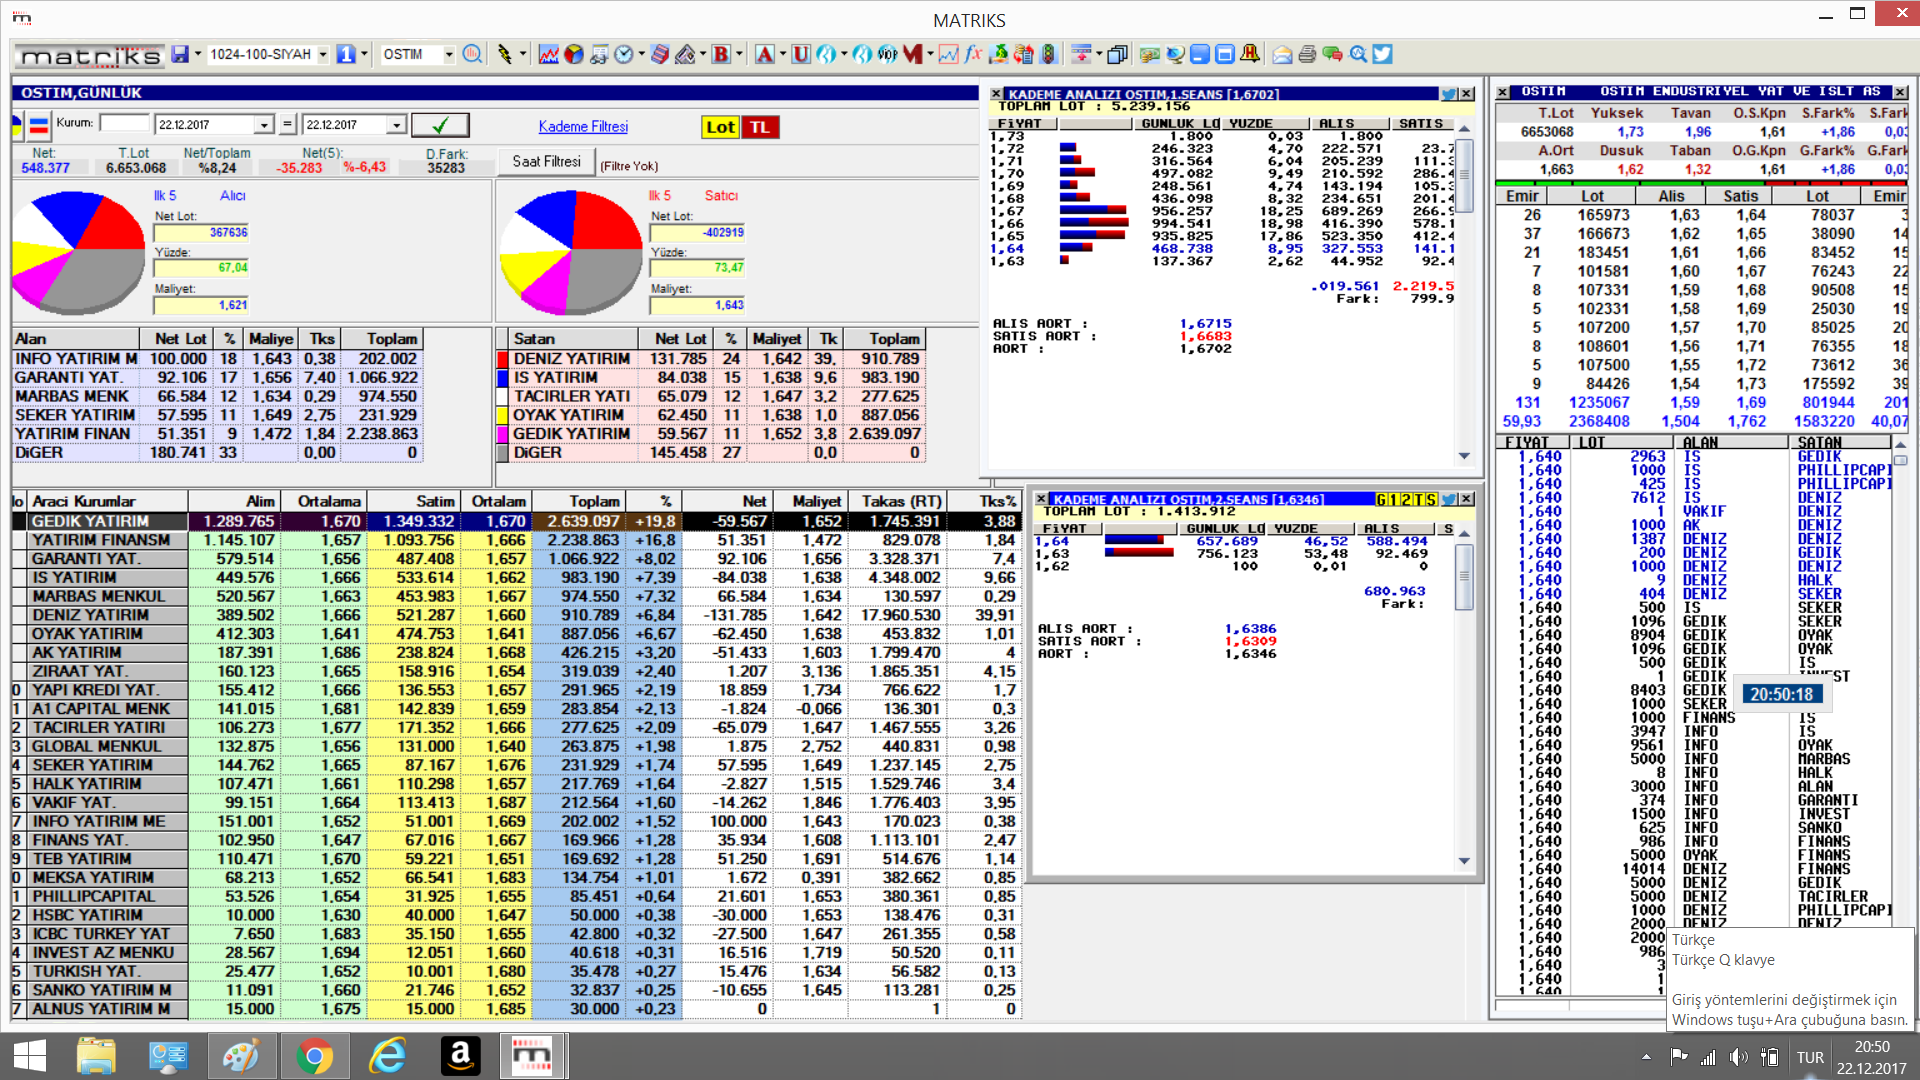Click the 1.SEANS Kademe vertical scrollbar thumb
This screenshot has width=1920, height=1080.
tap(1465, 175)
